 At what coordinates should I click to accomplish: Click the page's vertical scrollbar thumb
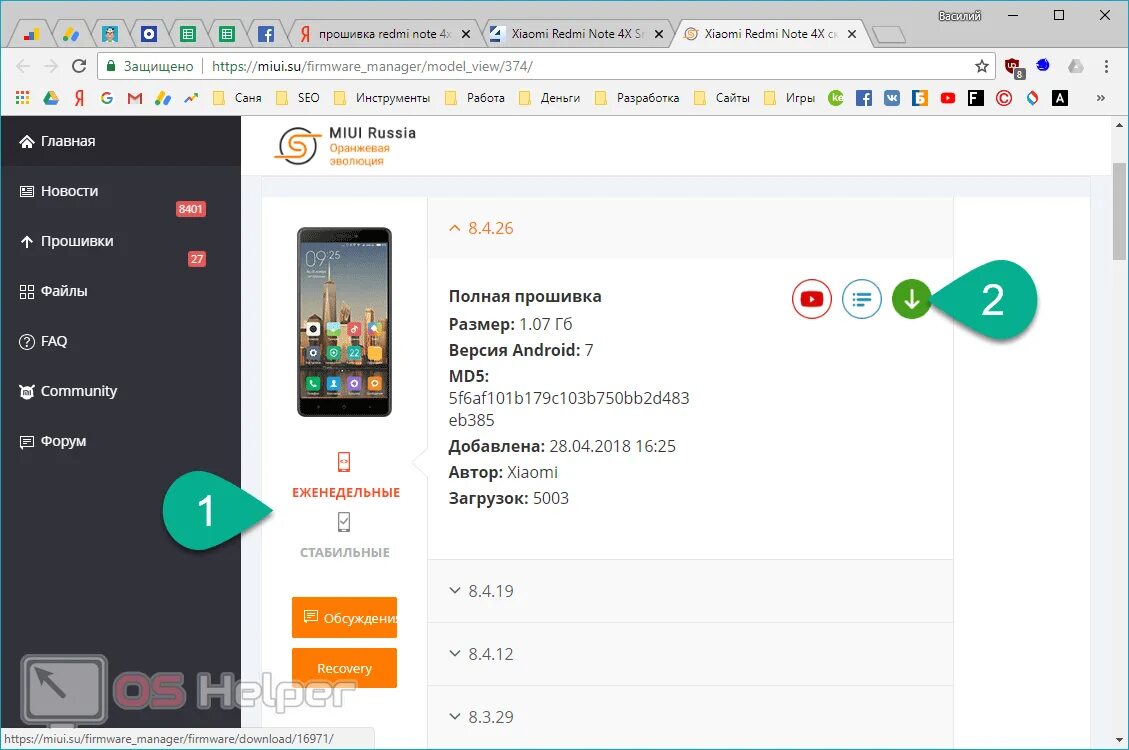[x=1119, y=211]
